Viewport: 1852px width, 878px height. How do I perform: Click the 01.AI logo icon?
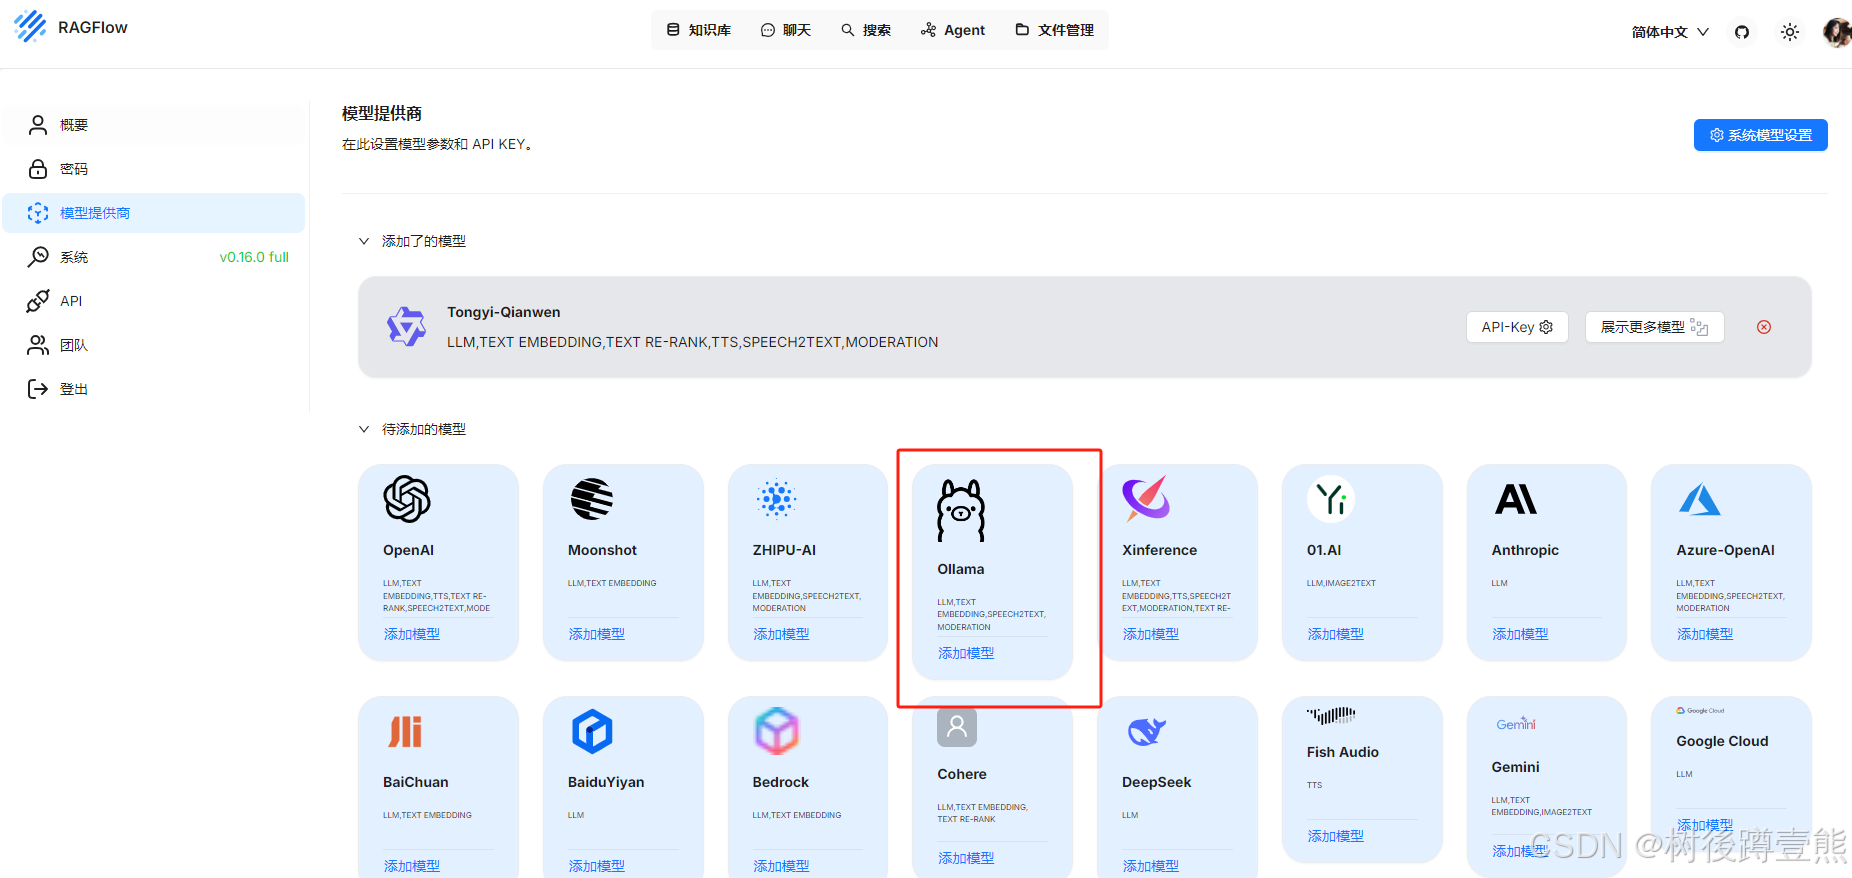(x=1331, y=499)
